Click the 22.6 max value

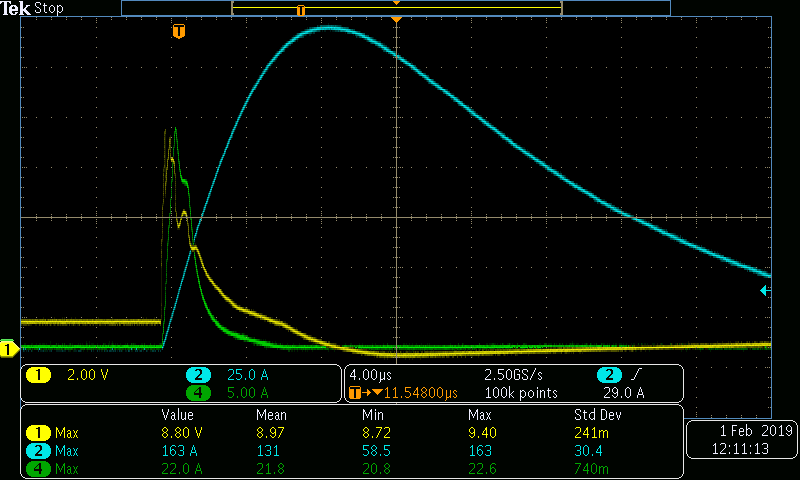(x=482, y=469)
